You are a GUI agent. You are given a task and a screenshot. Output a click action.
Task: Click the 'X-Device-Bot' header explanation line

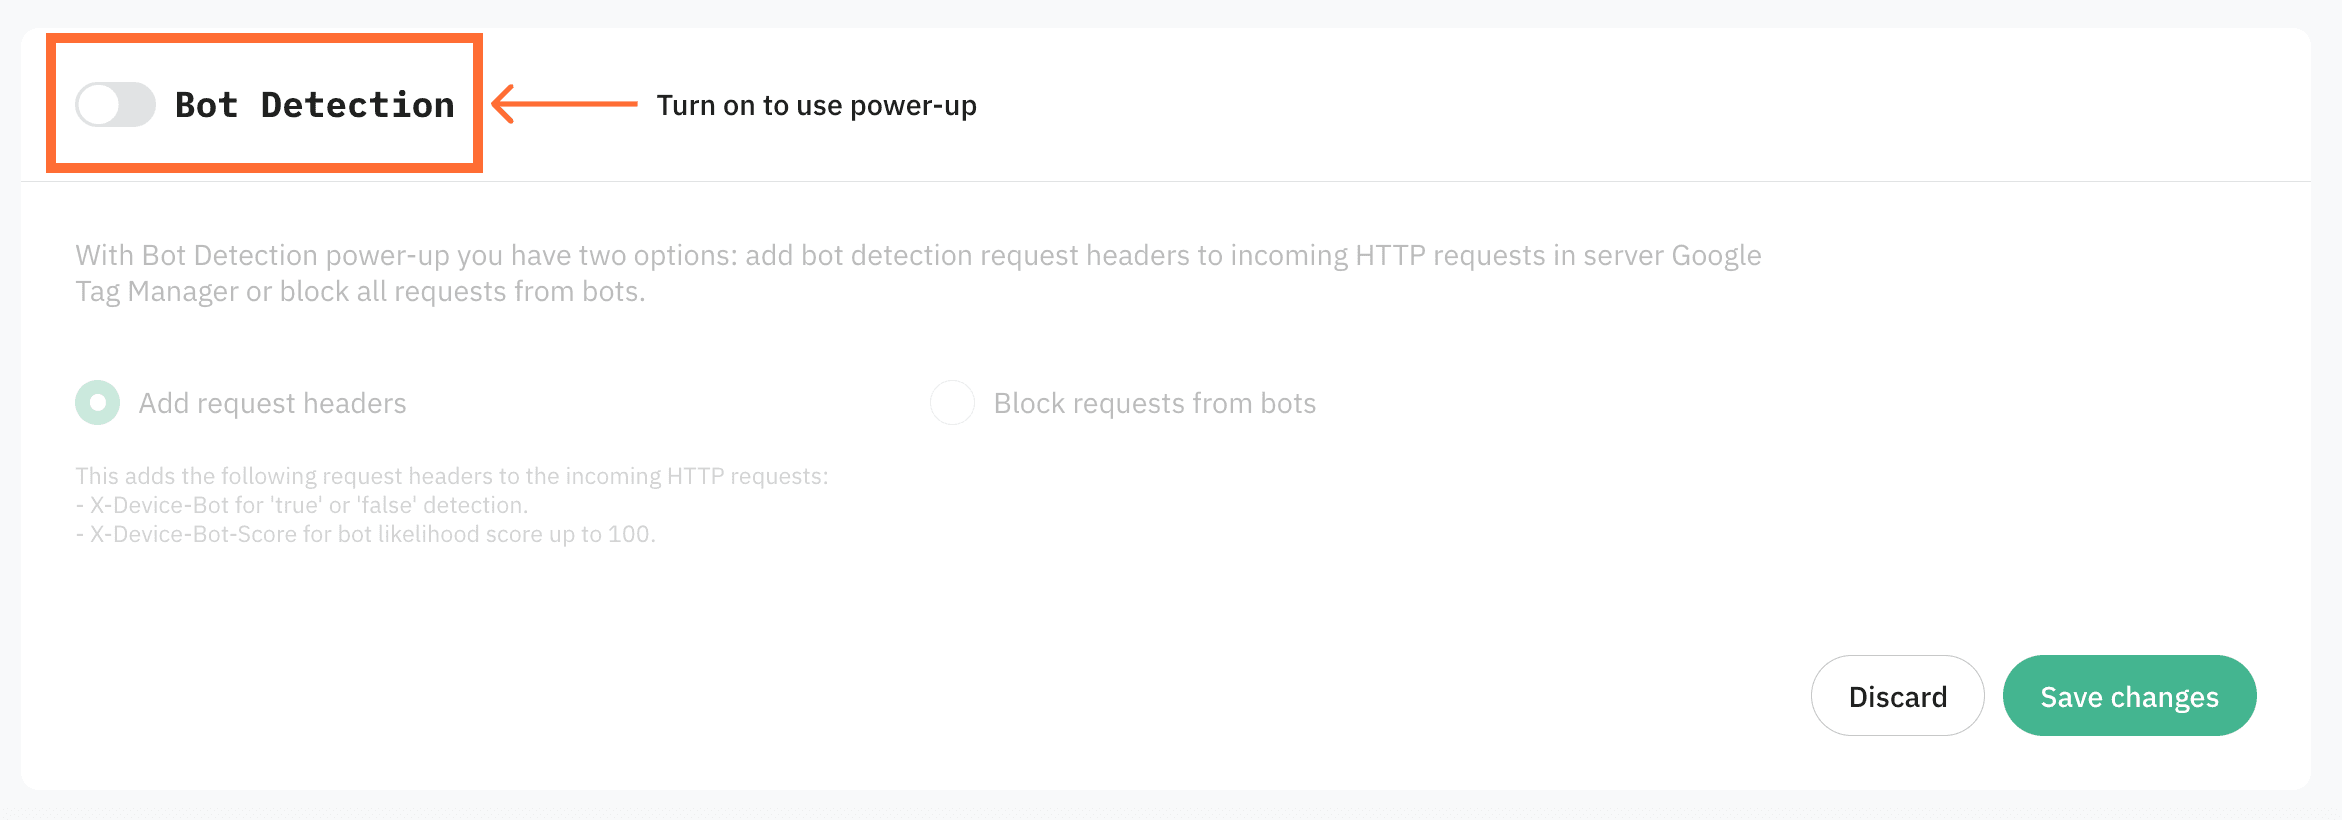pos(300,505)
